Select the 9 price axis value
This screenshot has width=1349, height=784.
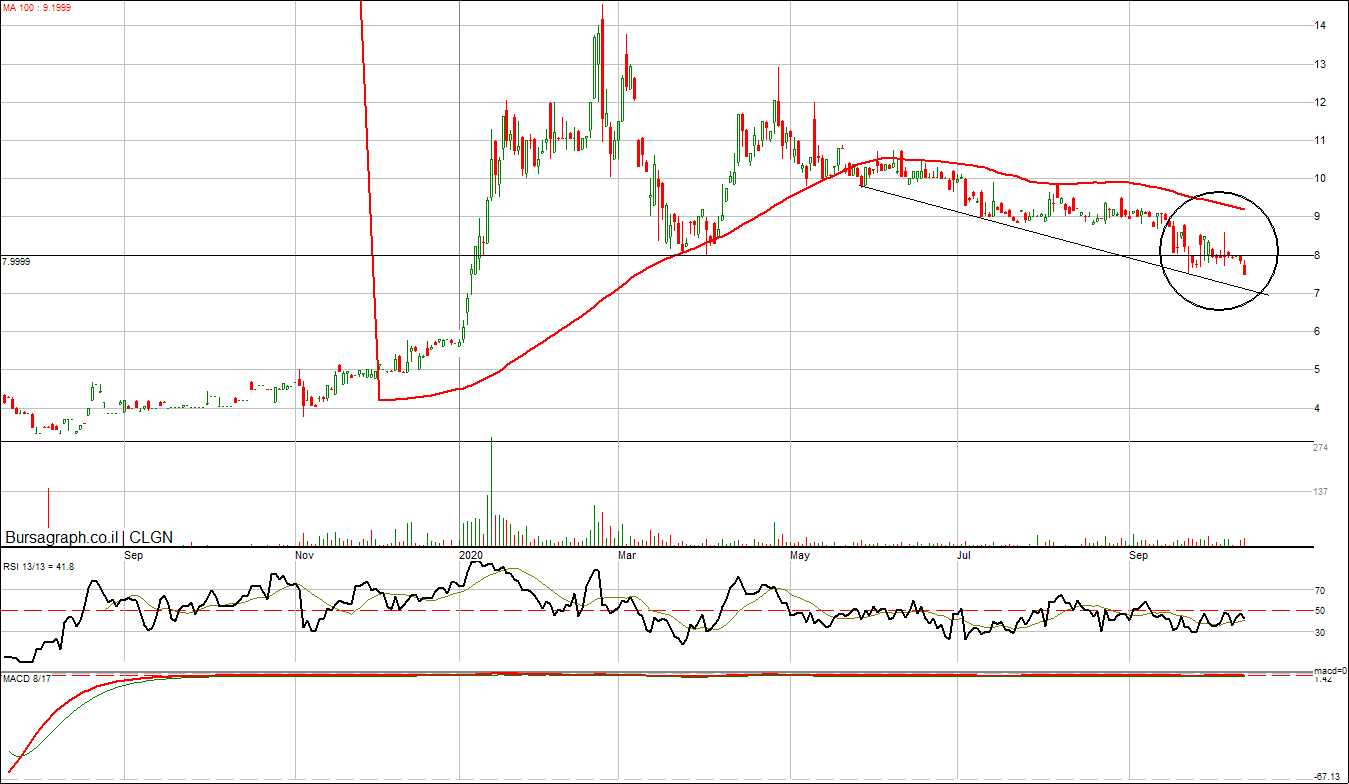[1318, 217]
